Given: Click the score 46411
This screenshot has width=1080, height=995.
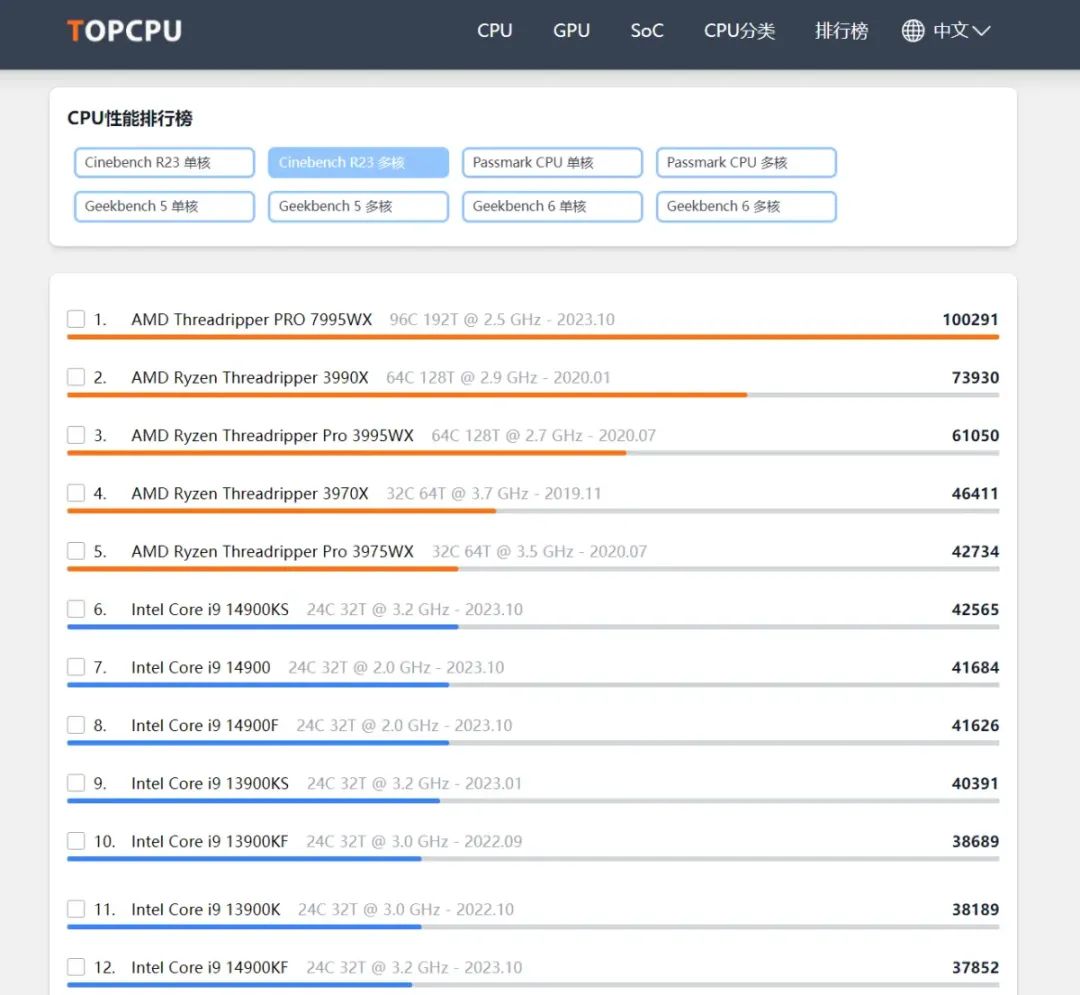Looking at the screenshot, I should coord(975,493).
